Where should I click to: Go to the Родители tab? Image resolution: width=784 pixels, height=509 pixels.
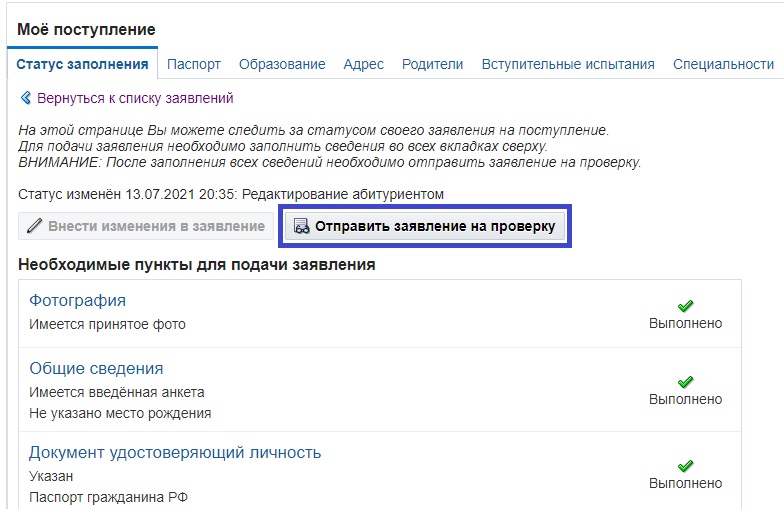pyautogui.click(x=432, y=64)
